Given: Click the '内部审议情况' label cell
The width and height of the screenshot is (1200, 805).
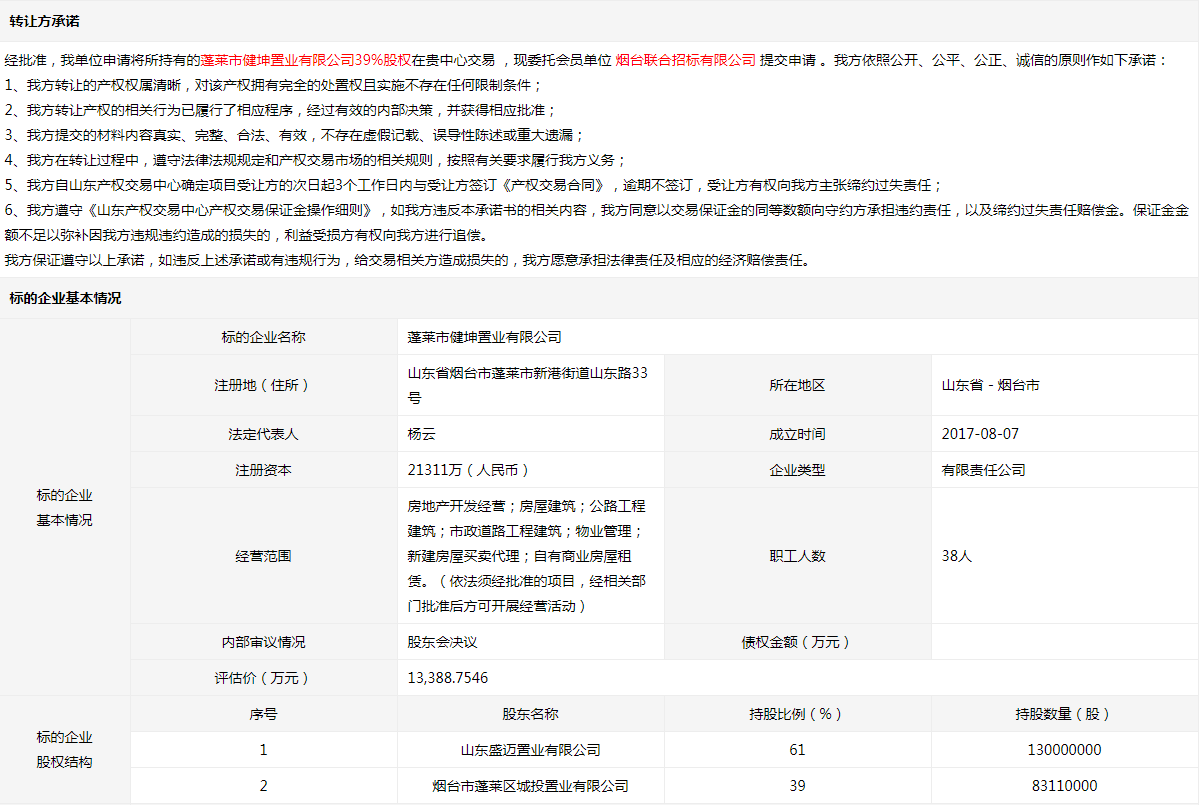Looking at the screenshot, I should [264, 642].
